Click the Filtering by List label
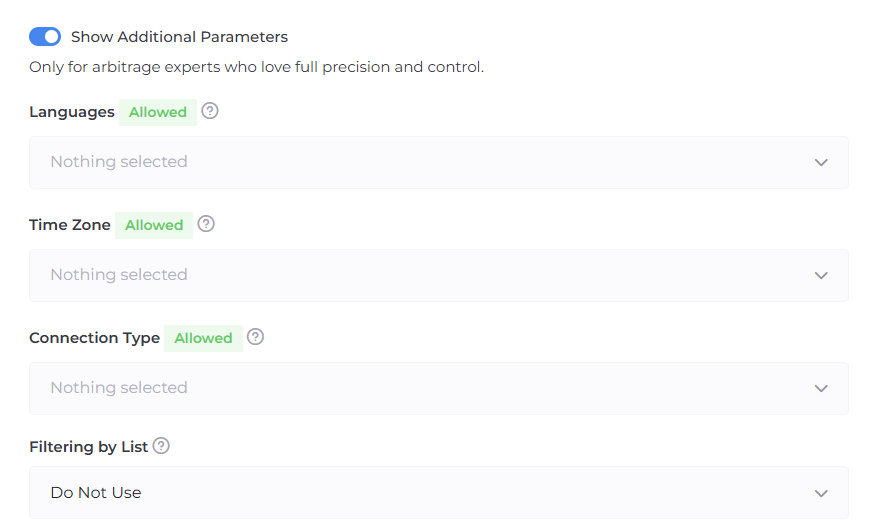This screenshot has width=889, height=531. 88,447
